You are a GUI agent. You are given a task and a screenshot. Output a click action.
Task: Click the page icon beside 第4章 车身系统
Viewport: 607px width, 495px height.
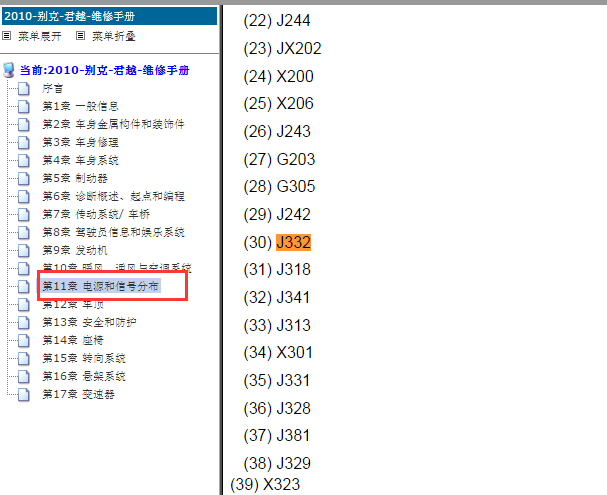point(24,161)
